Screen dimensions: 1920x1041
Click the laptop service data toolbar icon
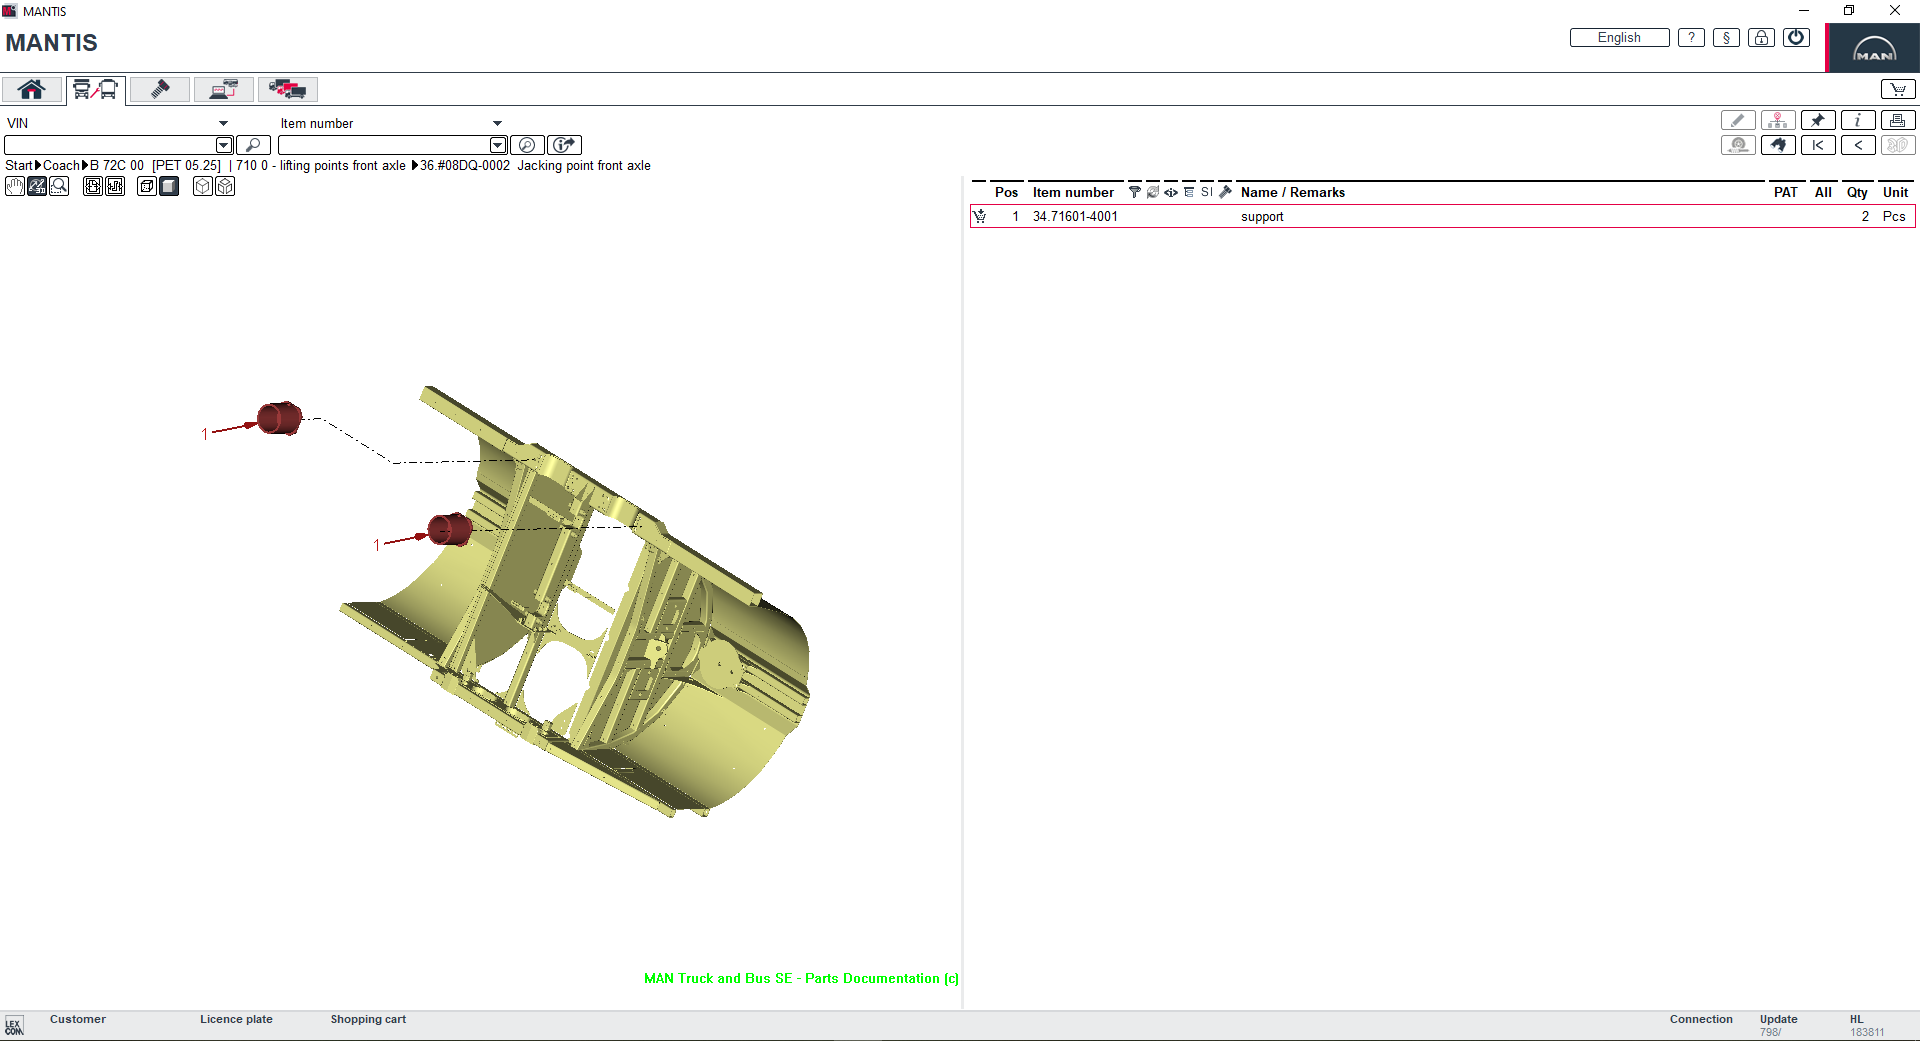click(x=223, y=89)
